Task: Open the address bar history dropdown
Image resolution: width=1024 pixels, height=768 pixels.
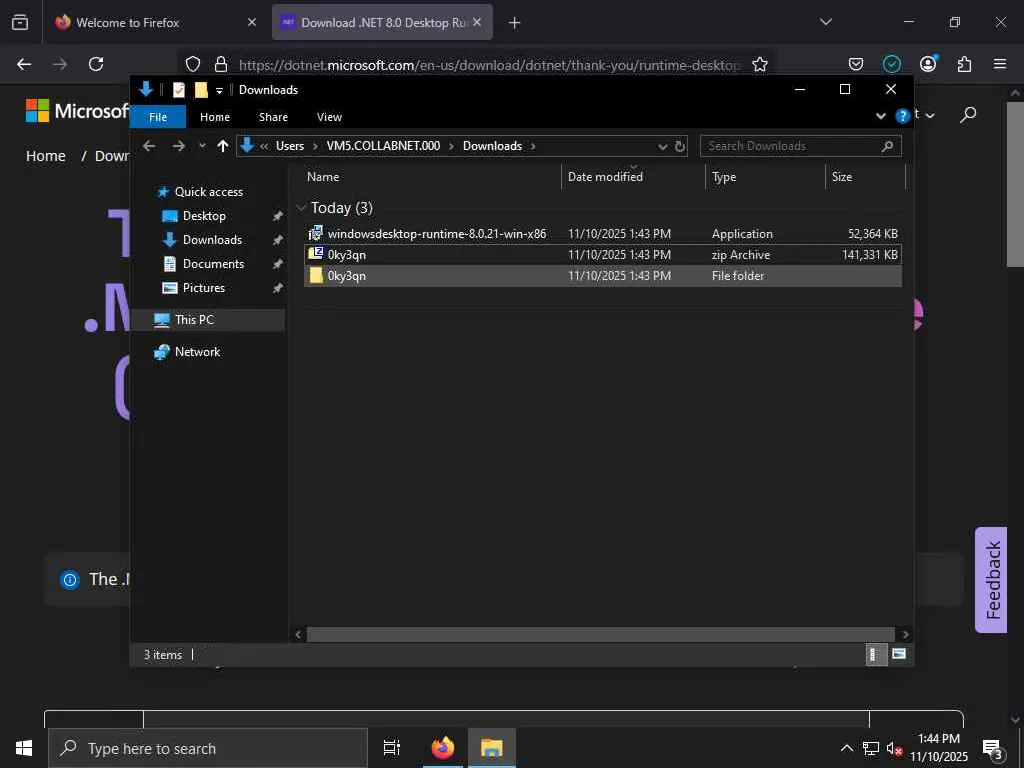Action: (662, 146)
